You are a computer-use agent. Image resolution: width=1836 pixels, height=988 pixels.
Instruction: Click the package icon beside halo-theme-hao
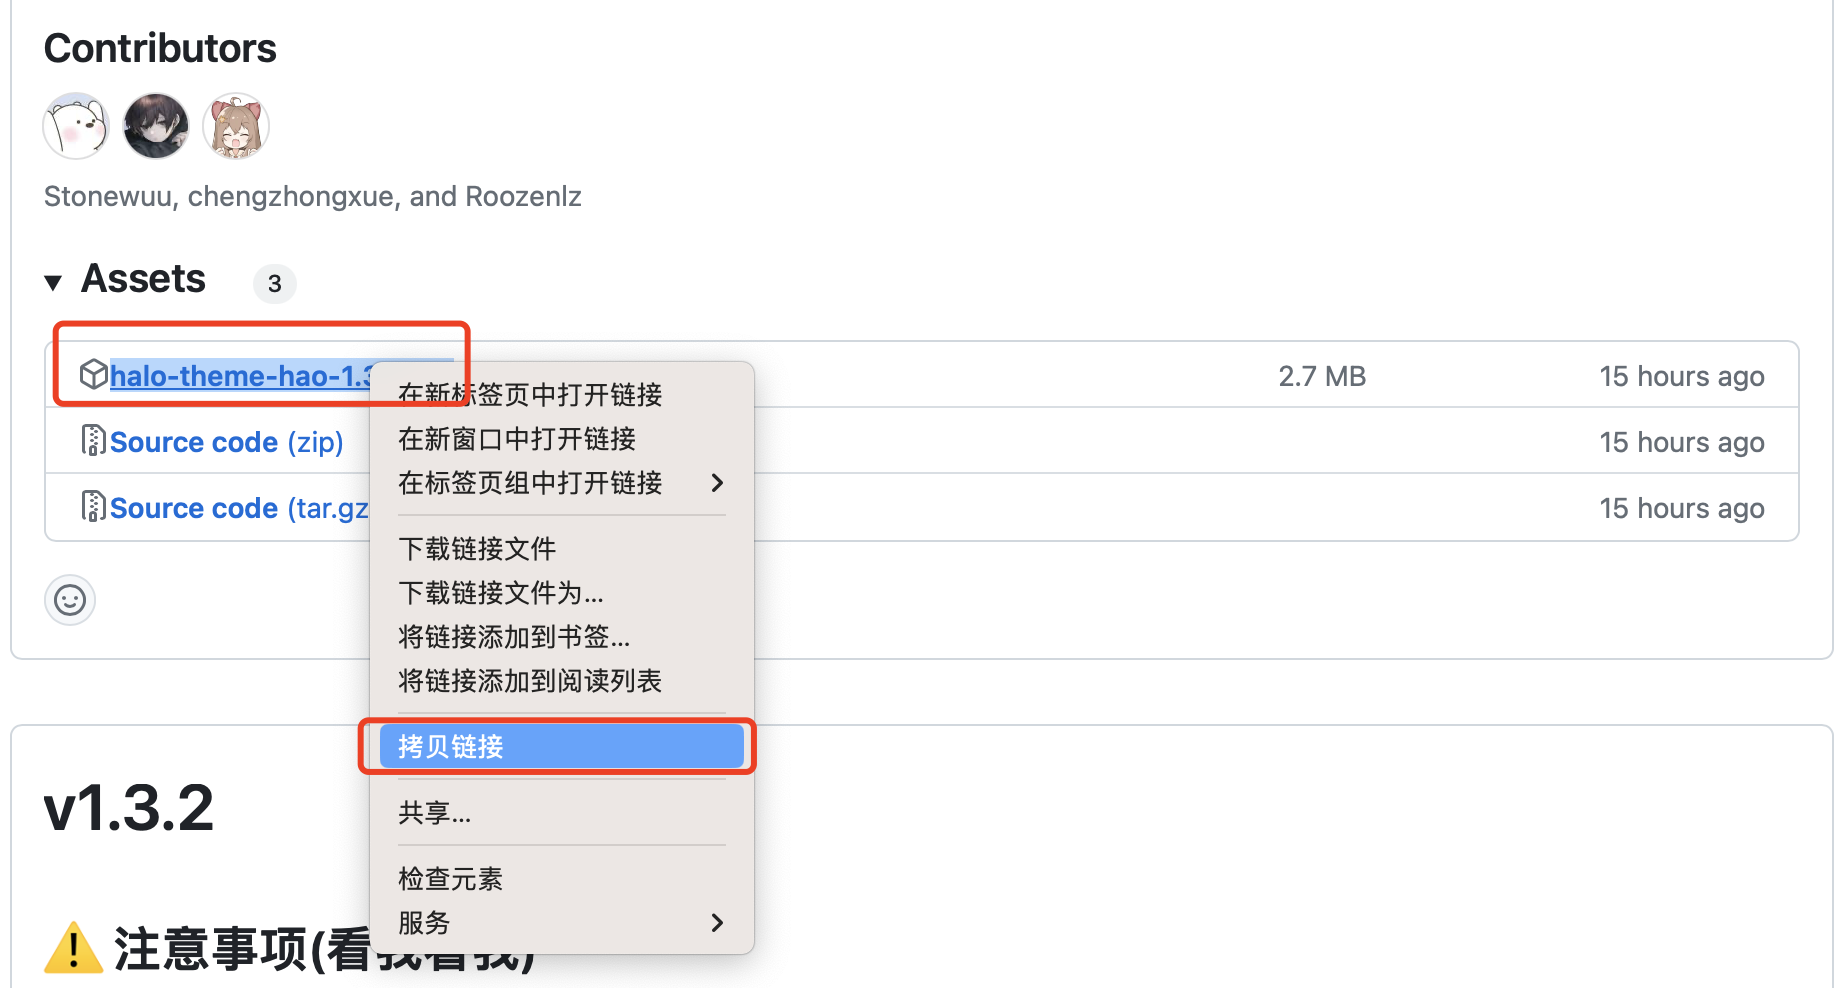tap(93, 375)
